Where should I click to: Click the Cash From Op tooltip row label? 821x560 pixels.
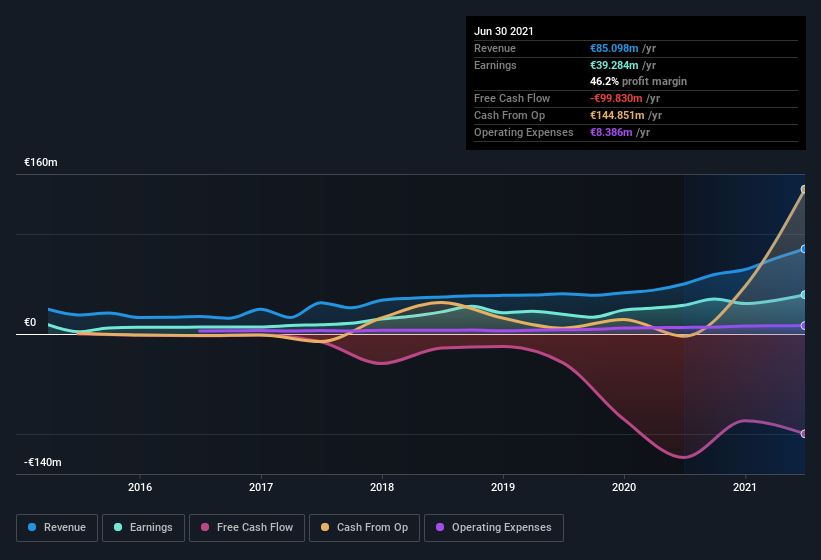[509, 115]
